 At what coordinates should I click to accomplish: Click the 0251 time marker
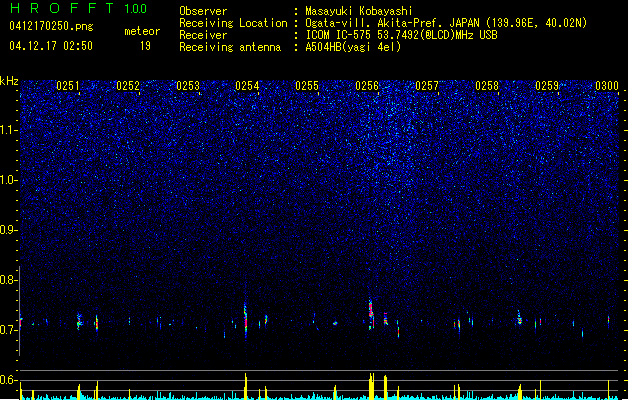pos(68,86)
